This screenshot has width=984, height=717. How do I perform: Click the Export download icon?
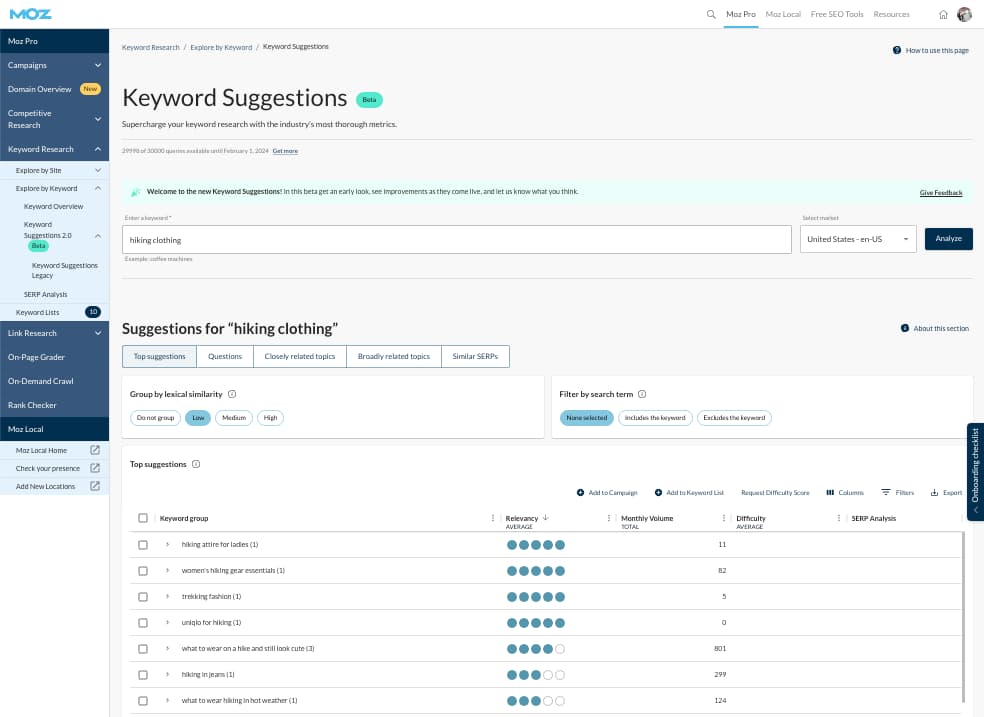[x=934, y=493]
